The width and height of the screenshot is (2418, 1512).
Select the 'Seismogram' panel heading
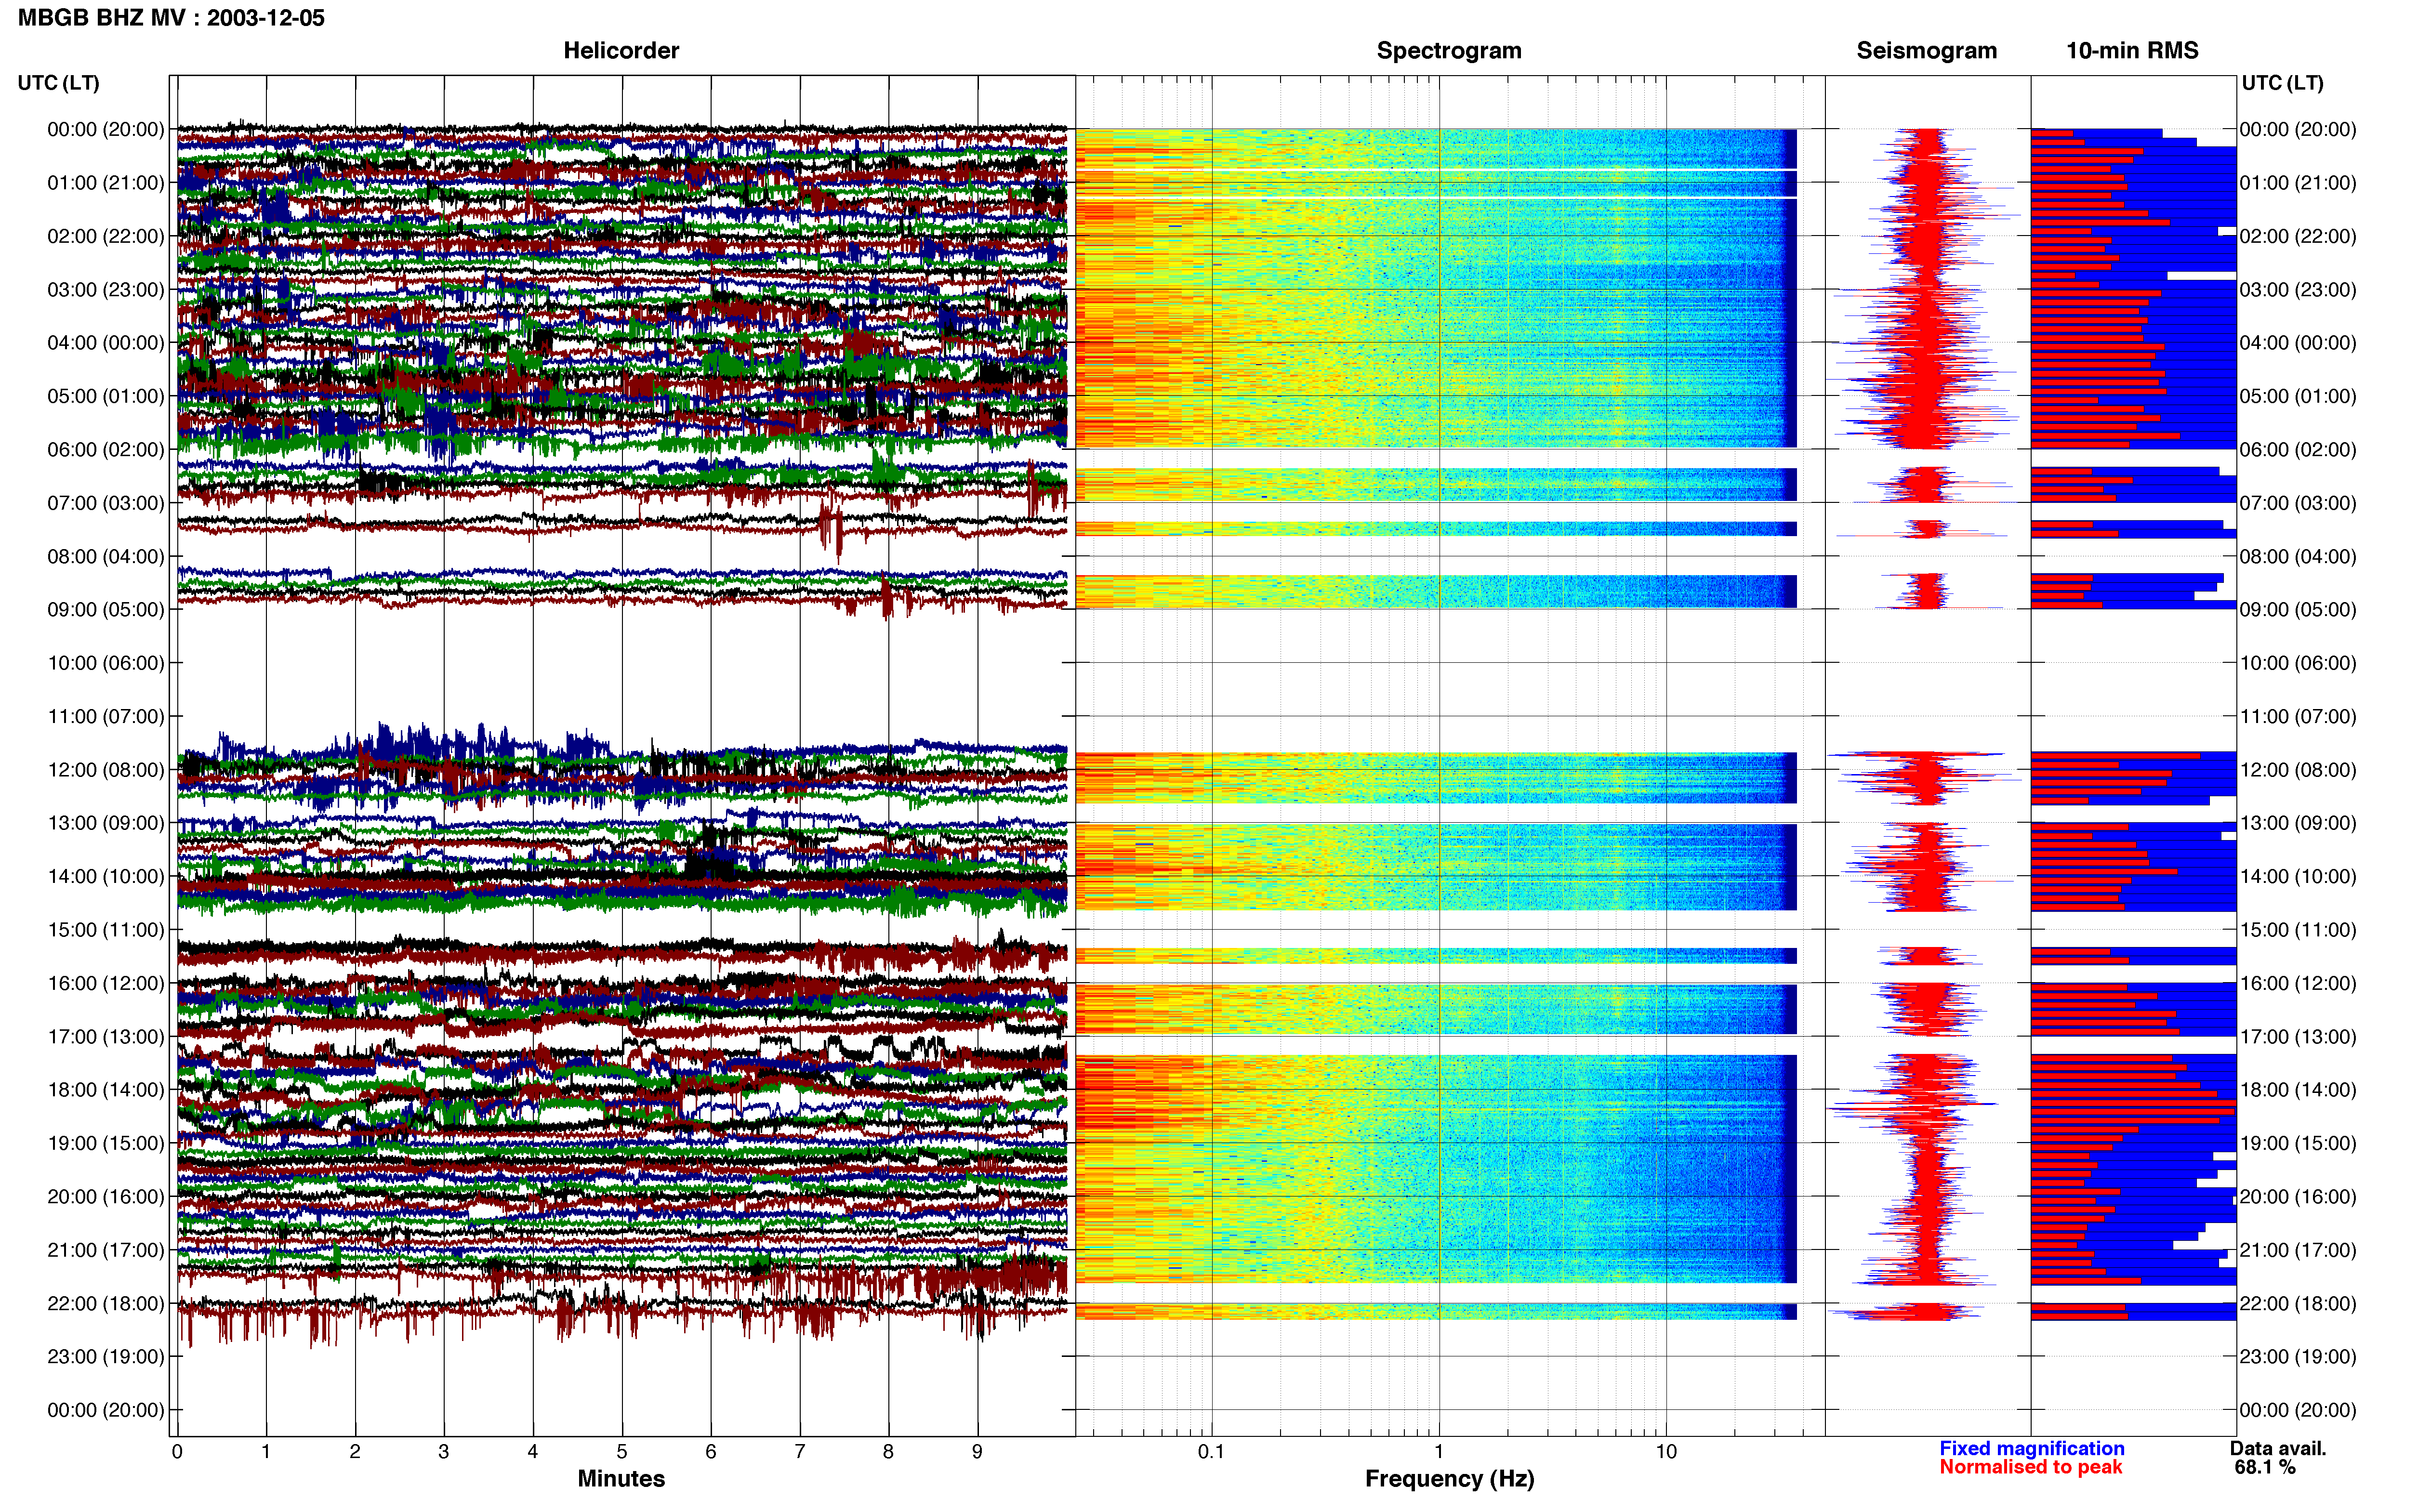pyautogui.click(x=1926, y=50)
